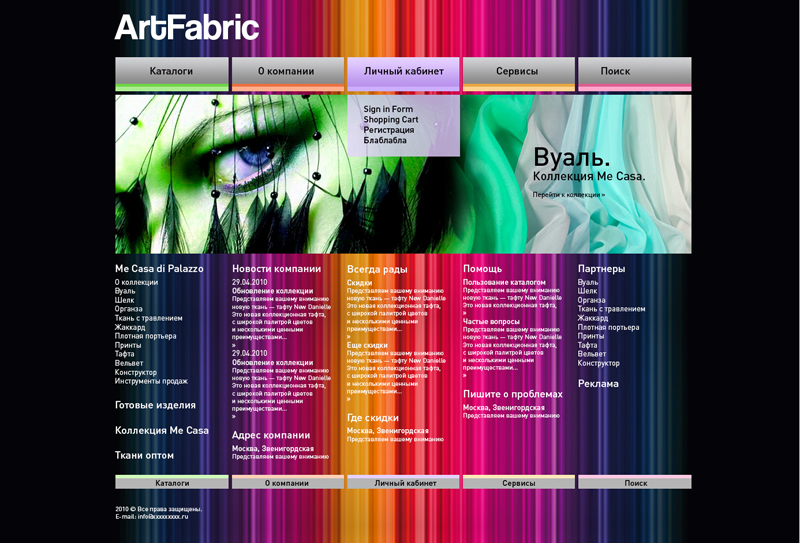Viewport: 800px width, 543px height.
Task: Open Принты in left column
Action: (x=128, y=345)
